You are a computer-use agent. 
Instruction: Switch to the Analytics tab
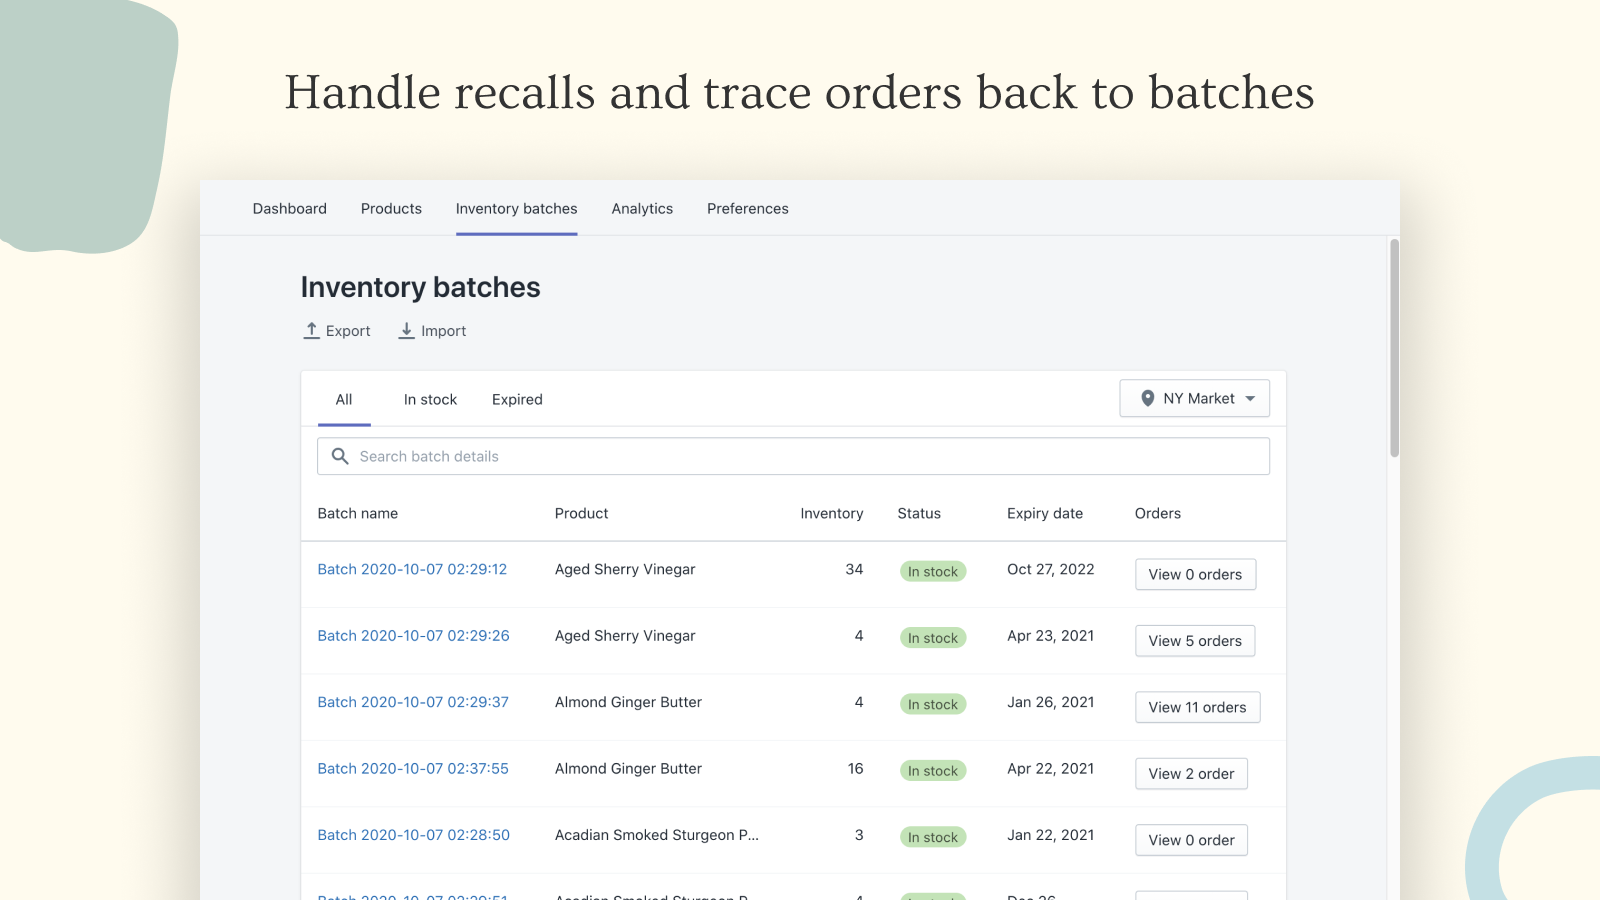[x=642, y=208]
